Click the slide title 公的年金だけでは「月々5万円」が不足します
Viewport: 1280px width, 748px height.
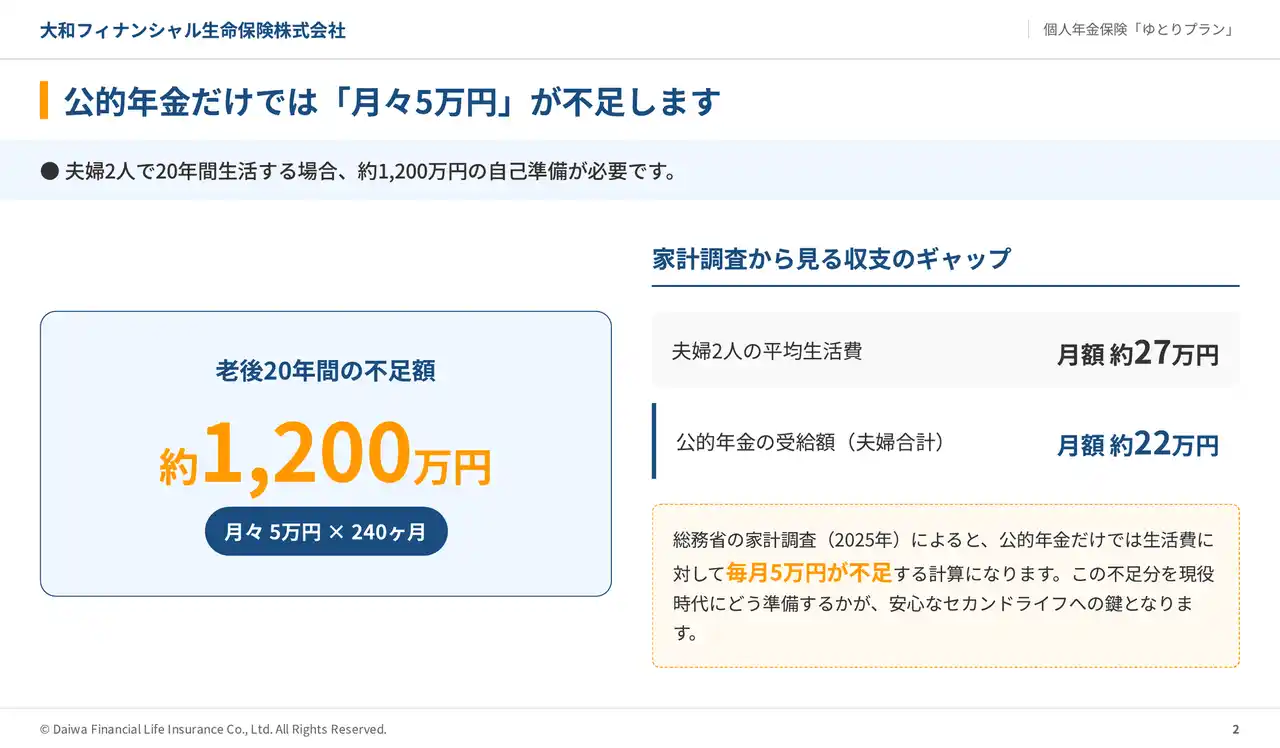click(x=392, y=102)
